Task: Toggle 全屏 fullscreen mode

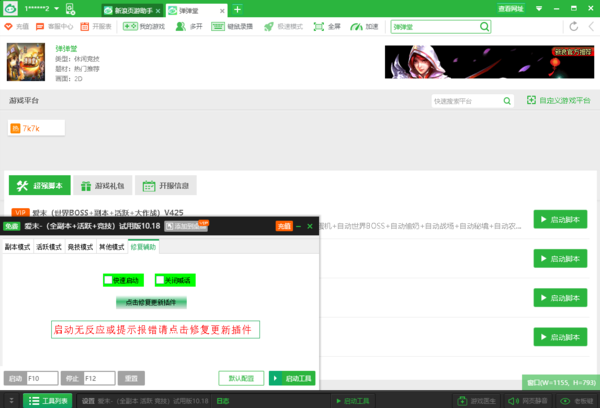Action: point(327,26)
